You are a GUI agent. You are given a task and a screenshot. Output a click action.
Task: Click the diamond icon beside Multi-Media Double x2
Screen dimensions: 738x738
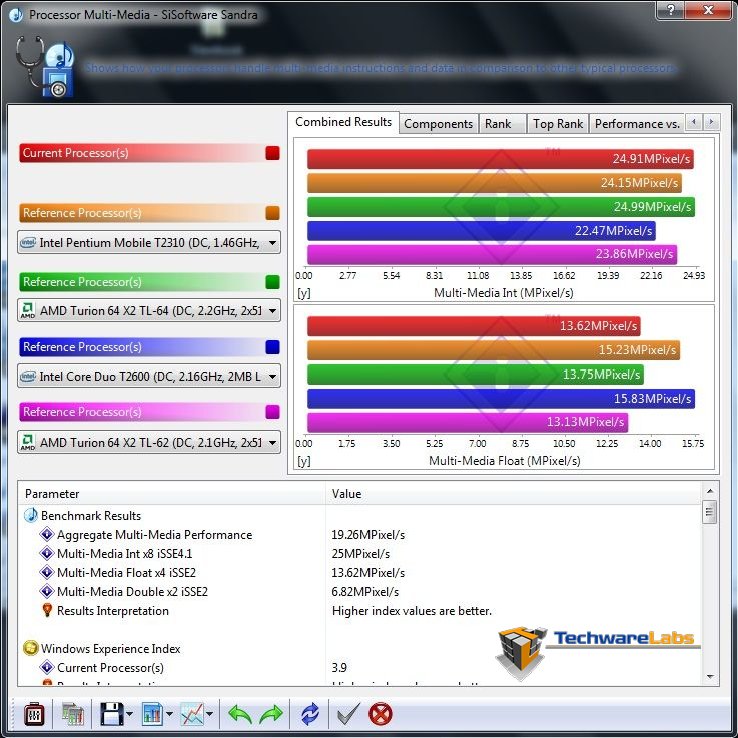(x=47, y=591)
